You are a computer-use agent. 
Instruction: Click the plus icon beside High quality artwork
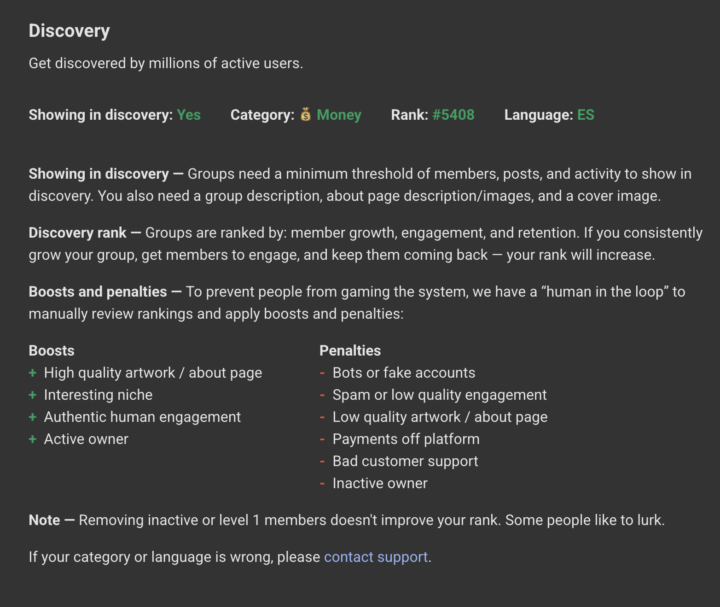pyautogui.click(x=33, y=373)
